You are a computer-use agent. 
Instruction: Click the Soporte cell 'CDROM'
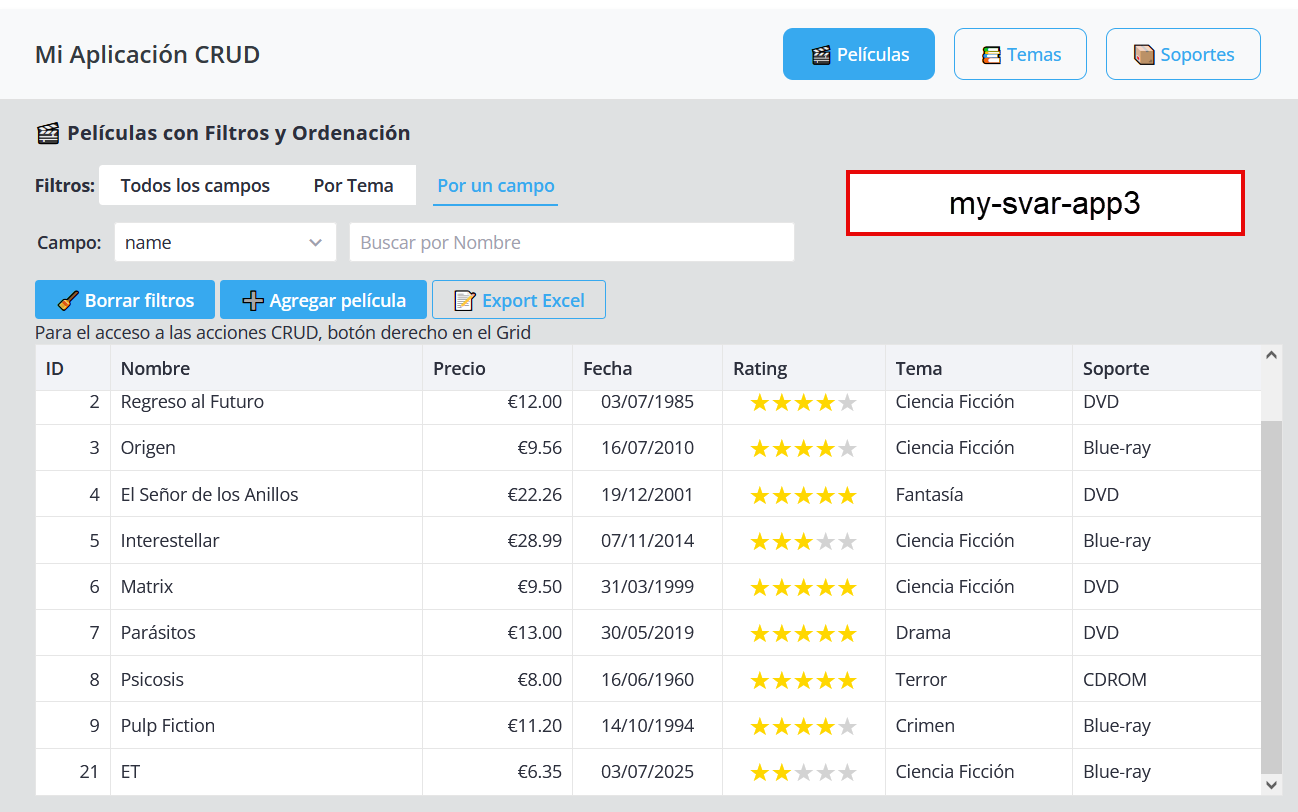click(x=1167, y=680)
